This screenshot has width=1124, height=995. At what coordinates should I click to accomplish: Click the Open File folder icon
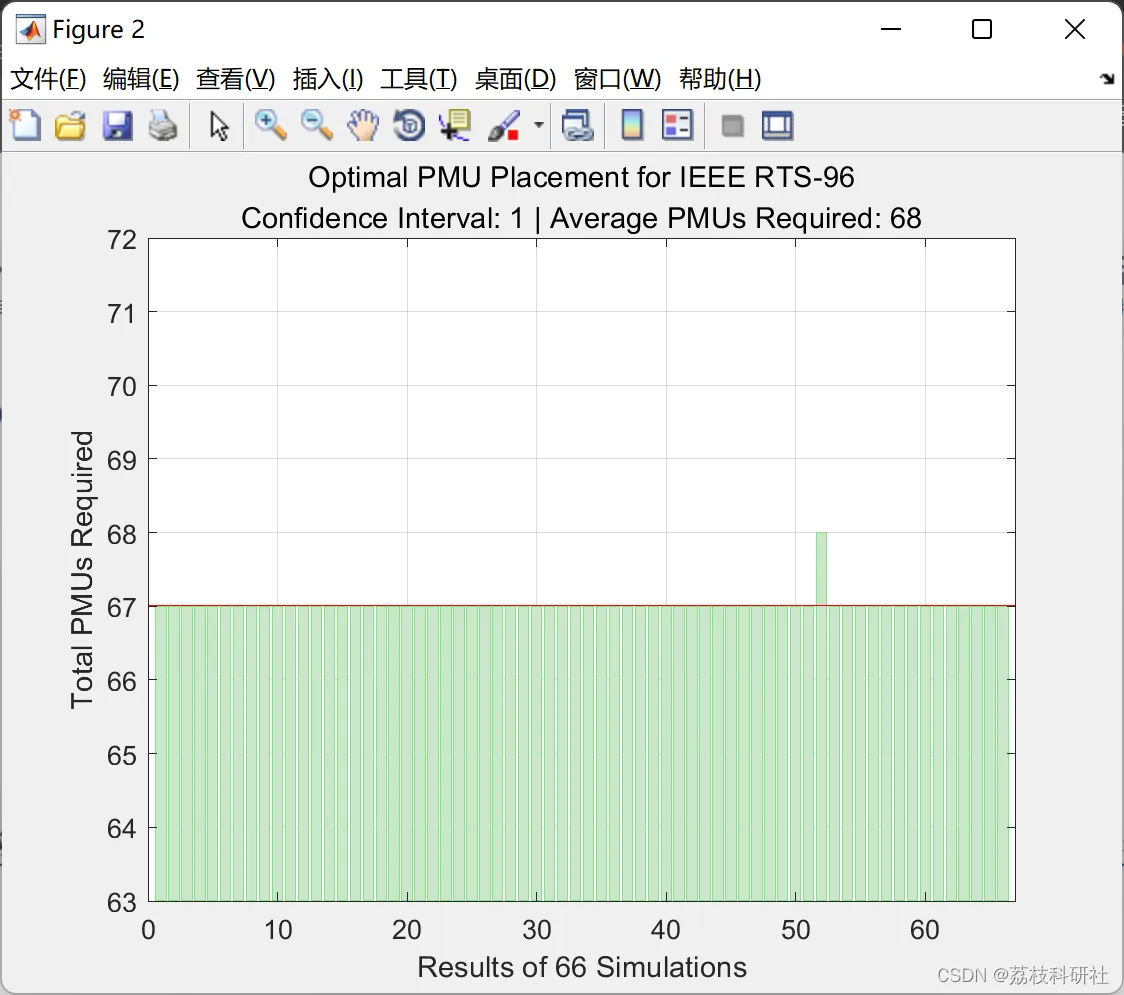coord(70,125)
